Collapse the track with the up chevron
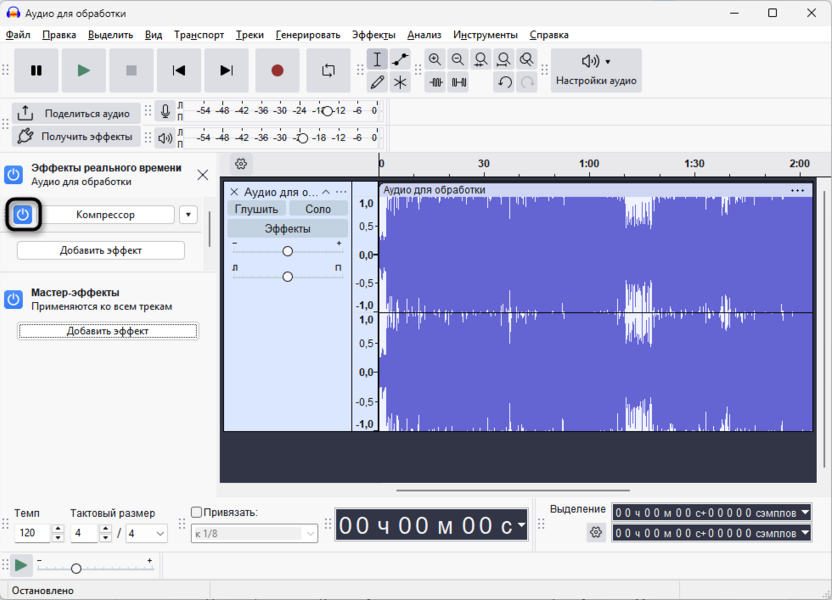 coord(326,192)
